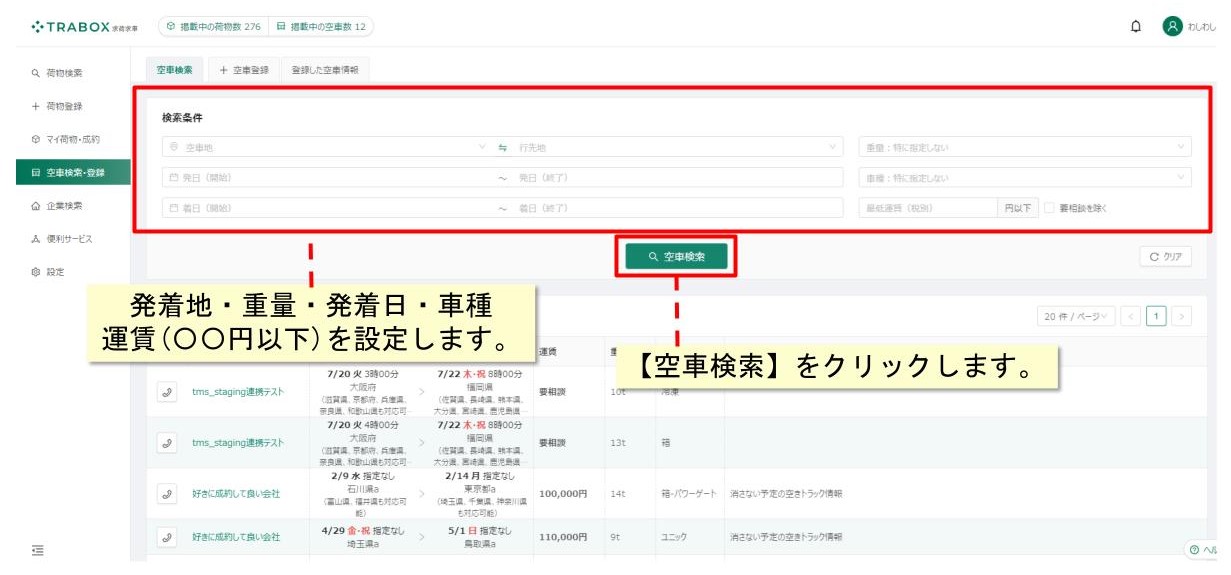This screenshot has height=575, width=1231.
Task: Switch to the 登録した空車情報 tab
Action: click(324, 70)
